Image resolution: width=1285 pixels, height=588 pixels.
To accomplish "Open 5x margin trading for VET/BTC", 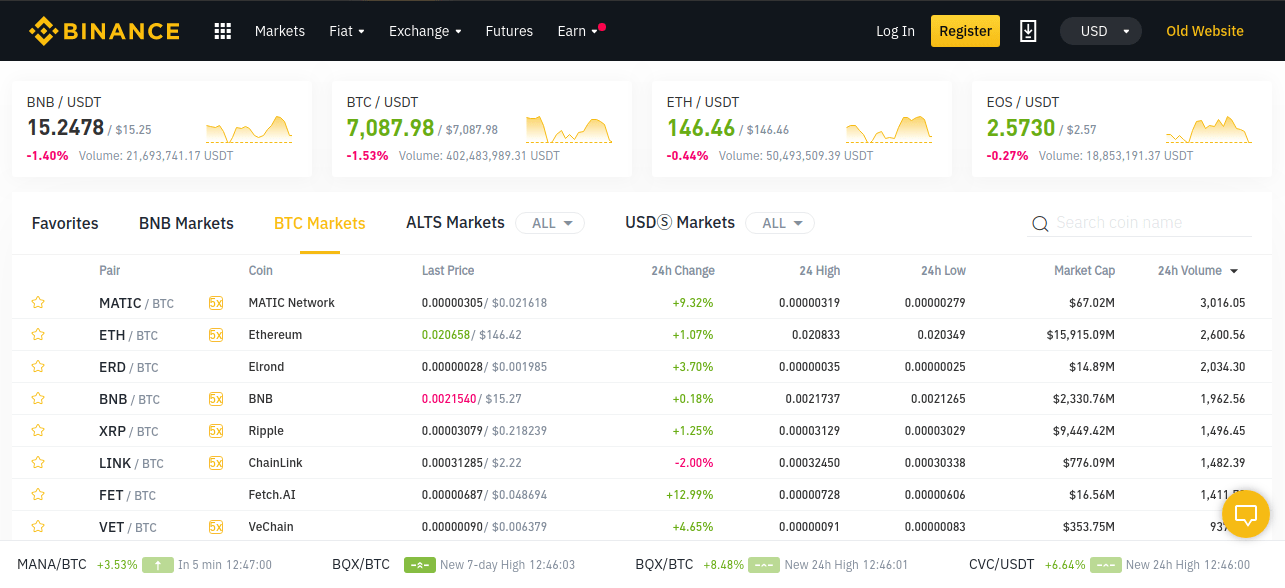I will [217, 526].
